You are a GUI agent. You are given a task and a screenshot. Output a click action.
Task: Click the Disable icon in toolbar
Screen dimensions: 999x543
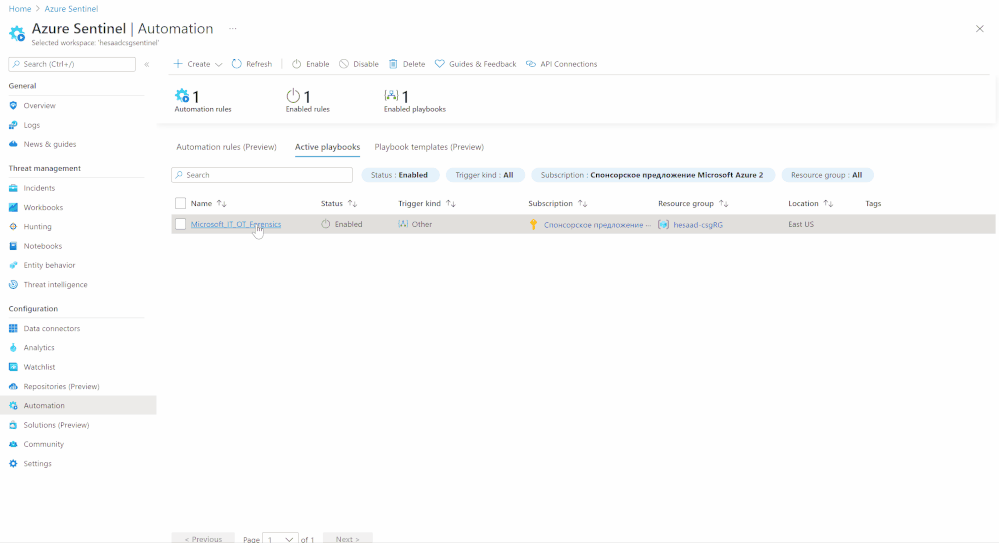tap(344, 64)
